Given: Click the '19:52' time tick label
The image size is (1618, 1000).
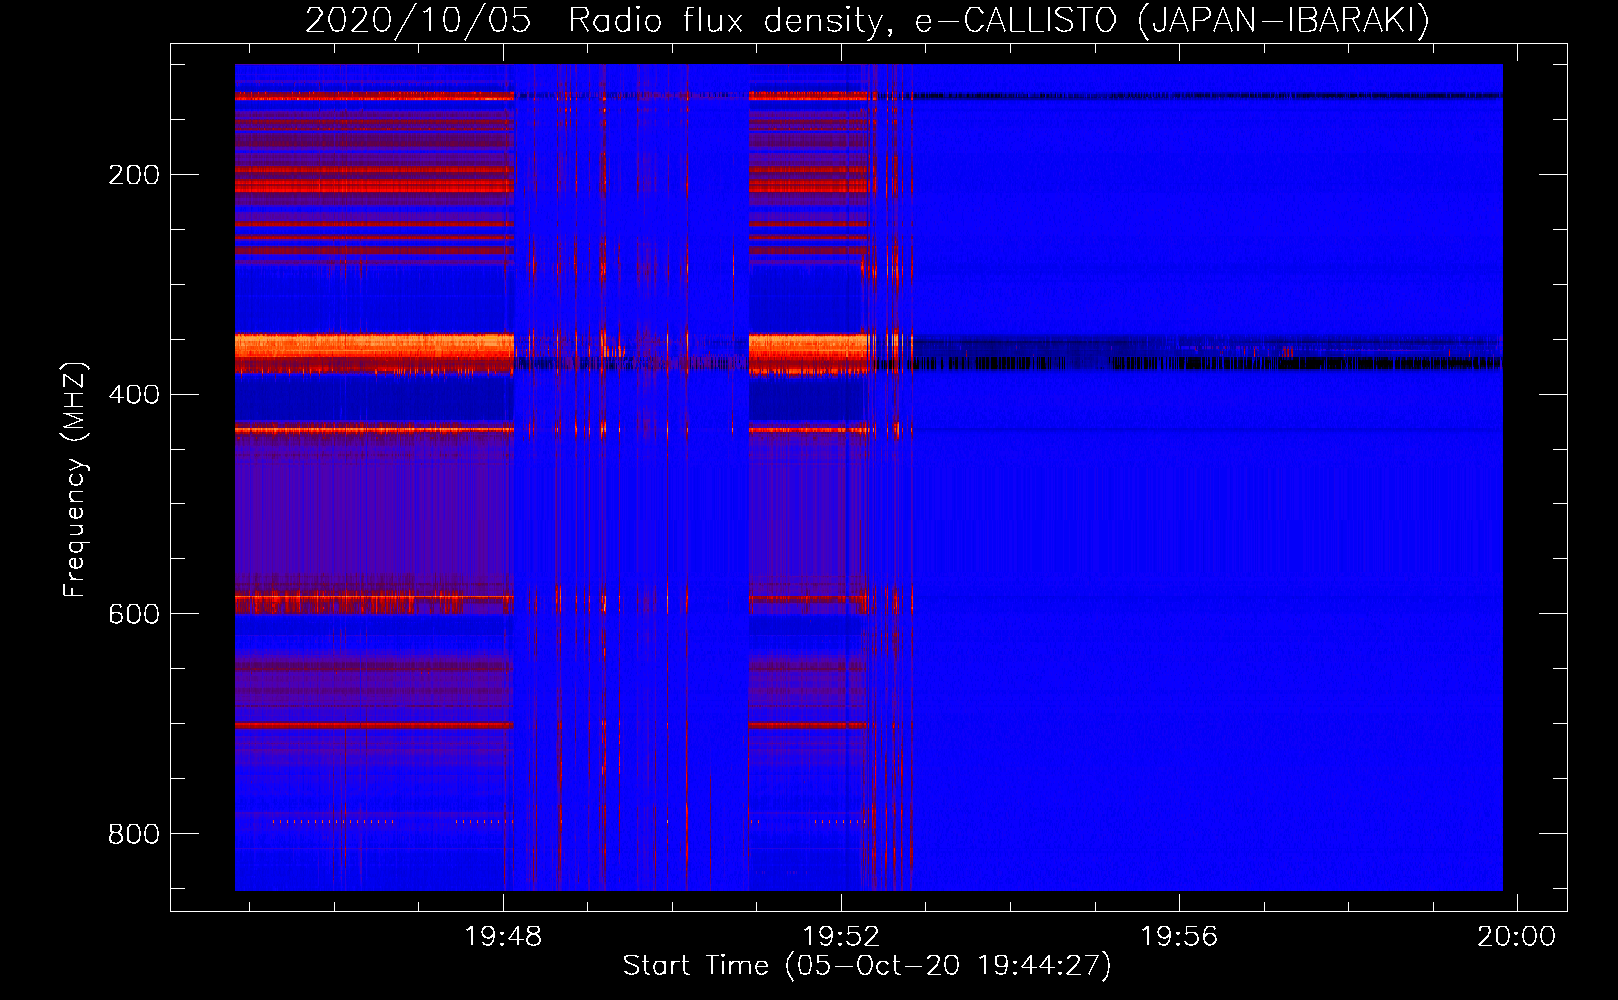Looking at the screenshot, I should 841,936.
